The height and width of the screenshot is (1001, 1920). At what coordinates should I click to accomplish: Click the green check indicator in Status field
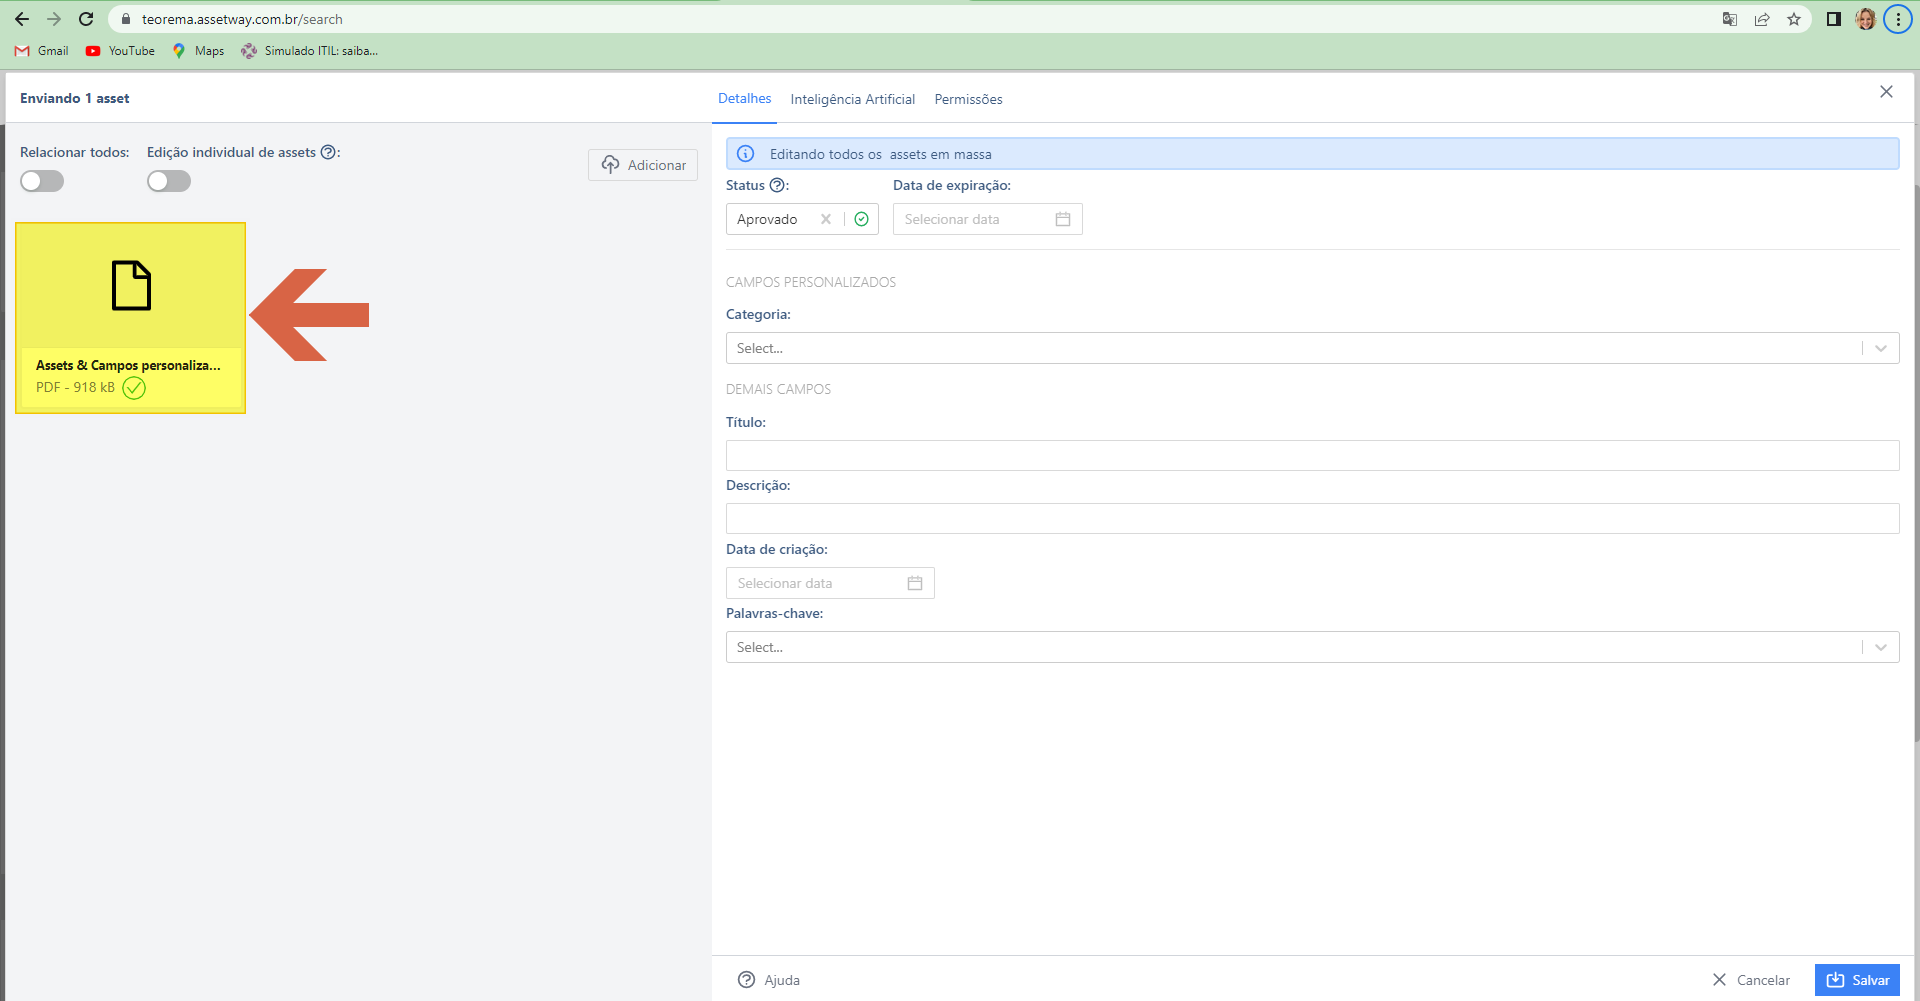(861, 219)
